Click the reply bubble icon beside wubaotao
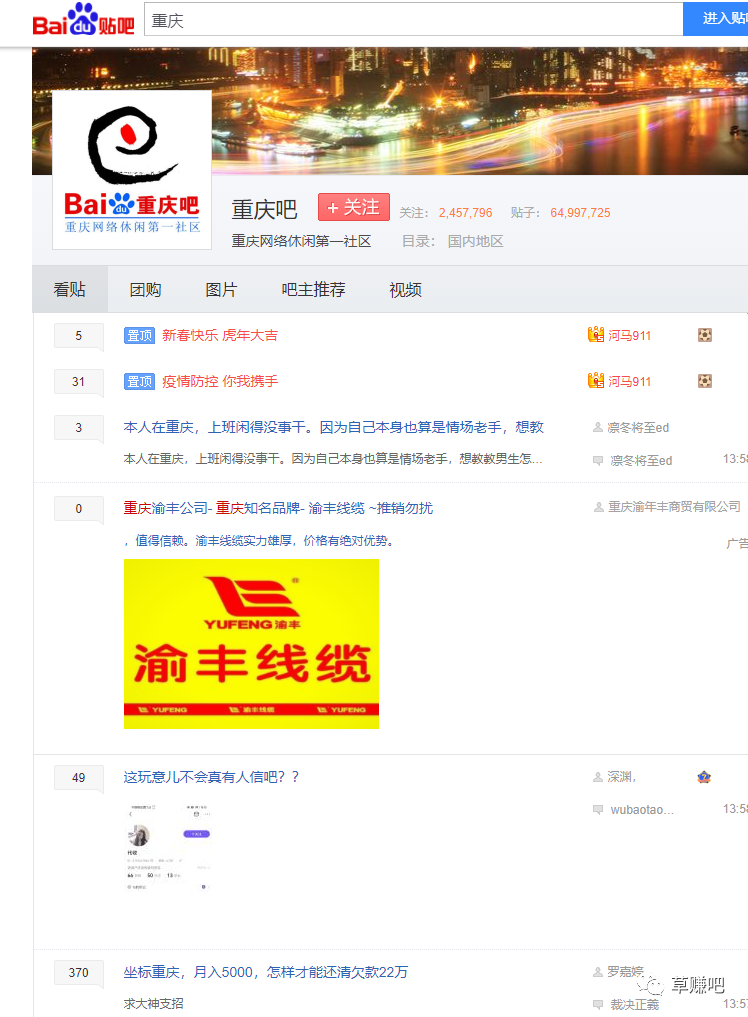 (x=598, y=809)
